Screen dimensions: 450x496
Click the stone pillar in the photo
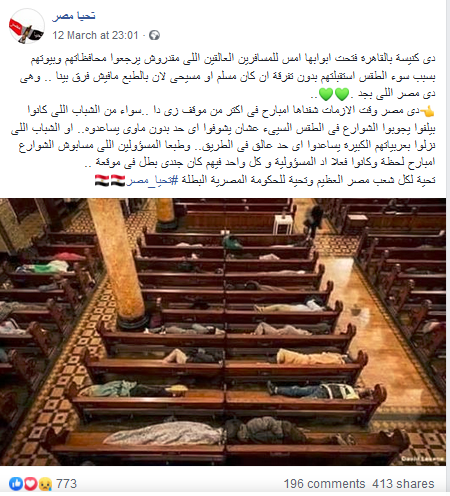pos(122,263)
